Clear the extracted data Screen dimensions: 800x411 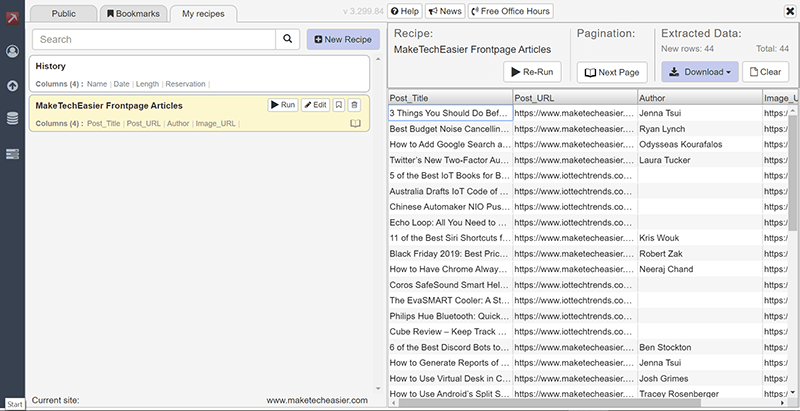click(765, 72)
